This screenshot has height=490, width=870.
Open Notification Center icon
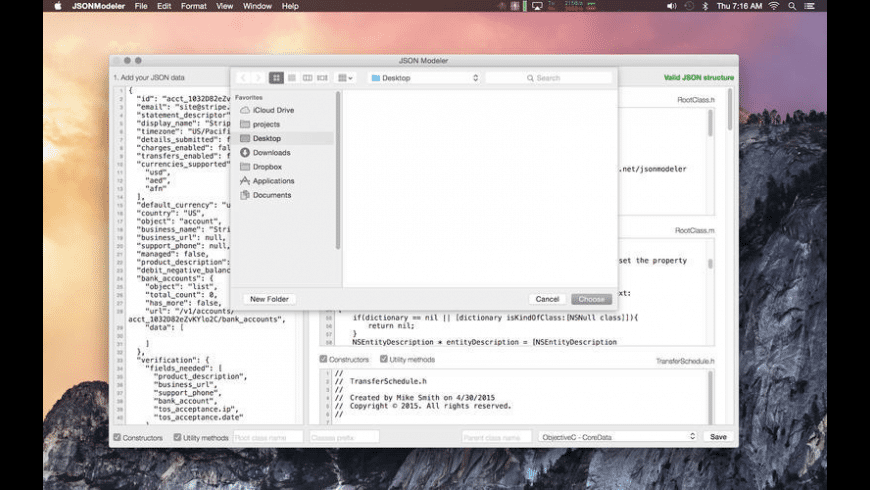tap(810, 6)
